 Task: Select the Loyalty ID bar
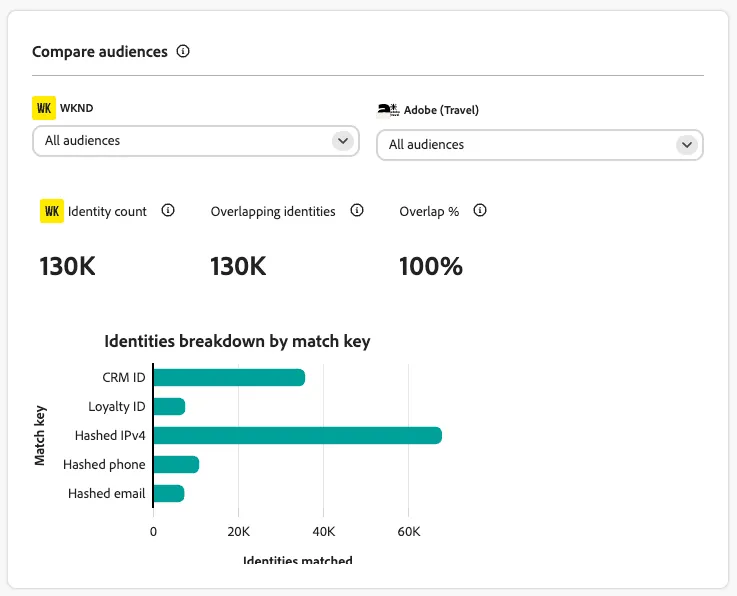point(169,407)
